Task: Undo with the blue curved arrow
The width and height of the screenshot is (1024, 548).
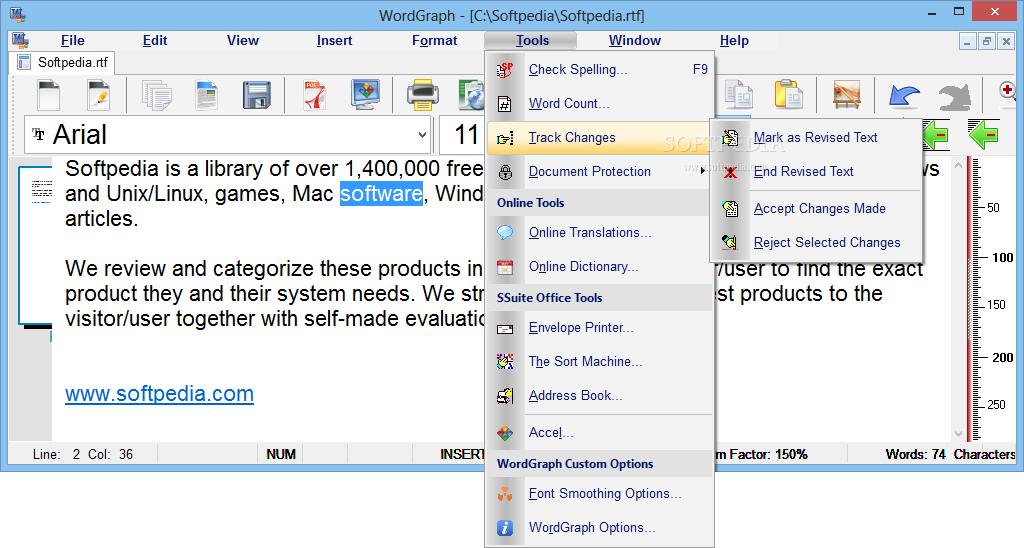Action: coord(904,95)
